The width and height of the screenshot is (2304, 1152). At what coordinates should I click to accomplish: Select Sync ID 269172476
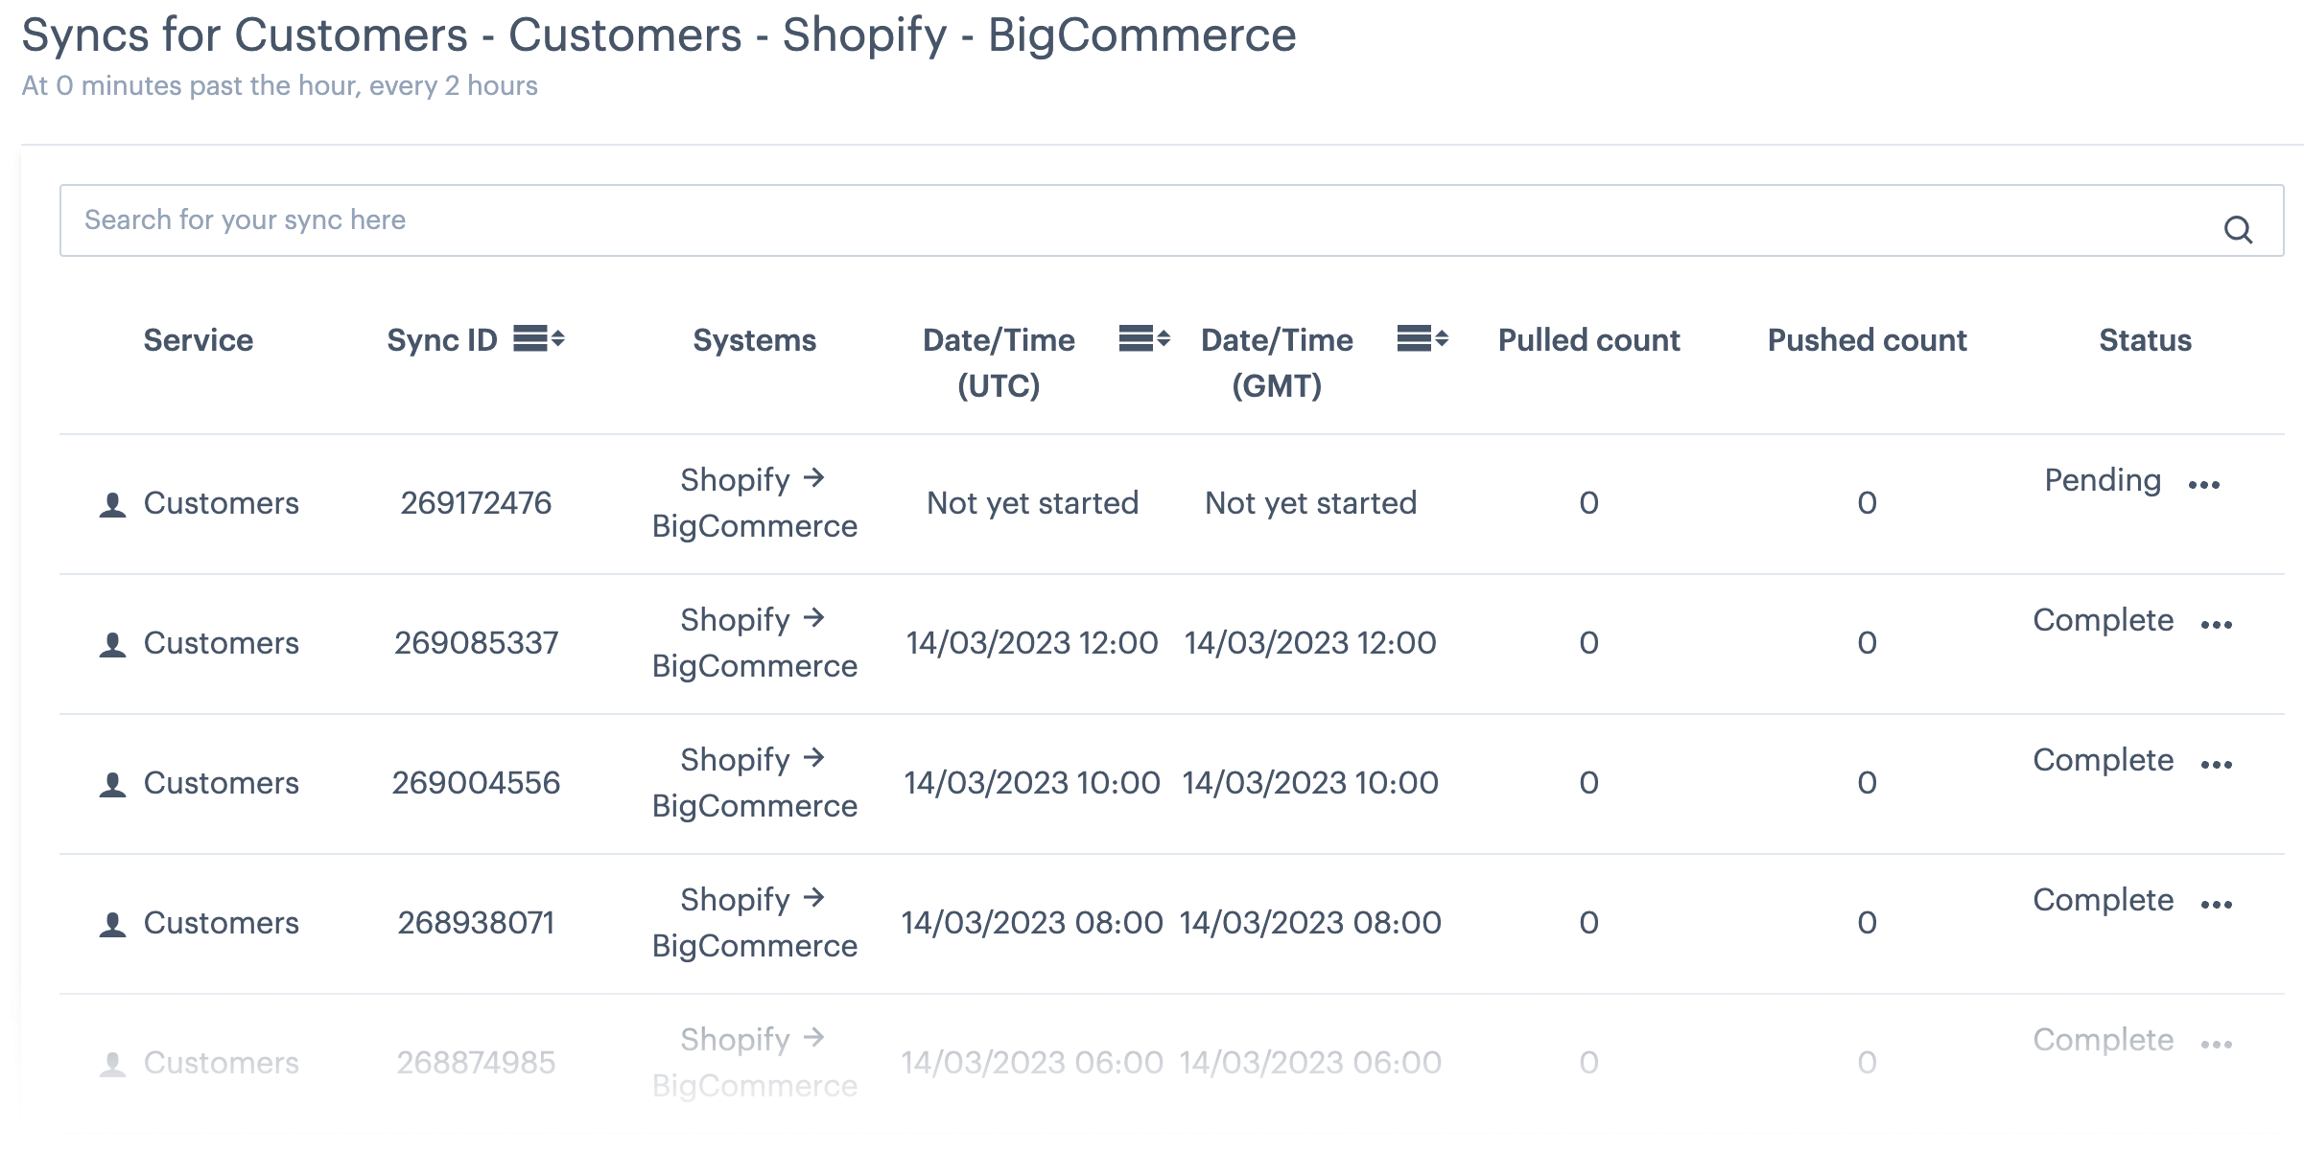pyautogui.click(x=476, y=503)
